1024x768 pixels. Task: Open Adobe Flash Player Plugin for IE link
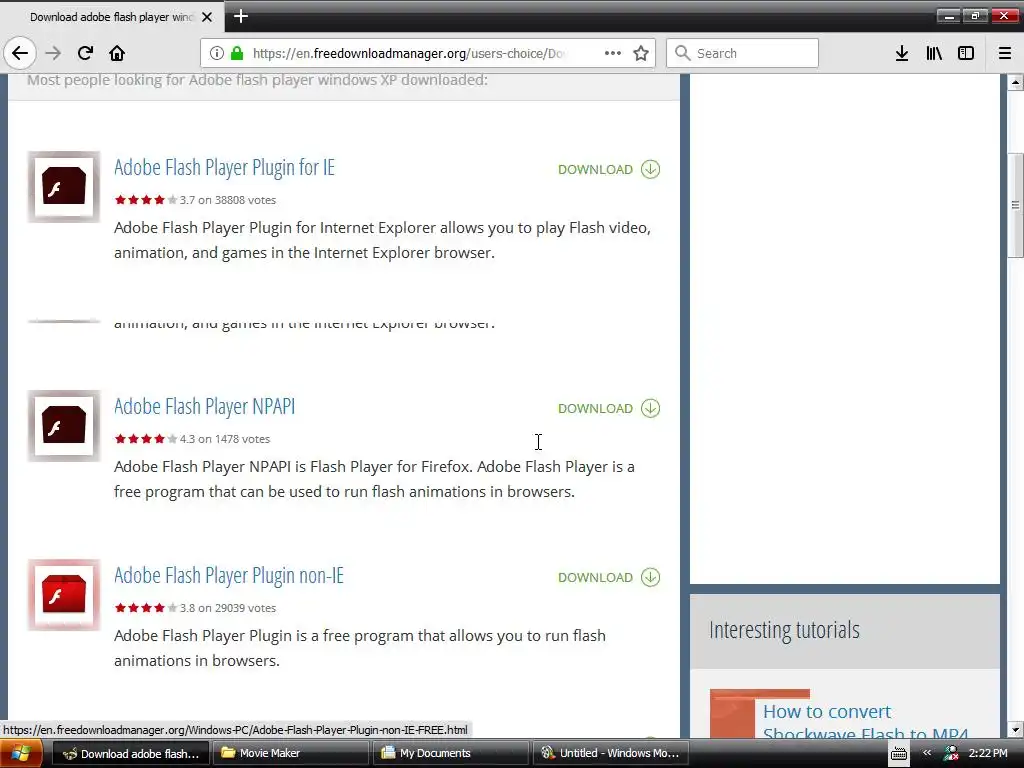pos(224,167)
